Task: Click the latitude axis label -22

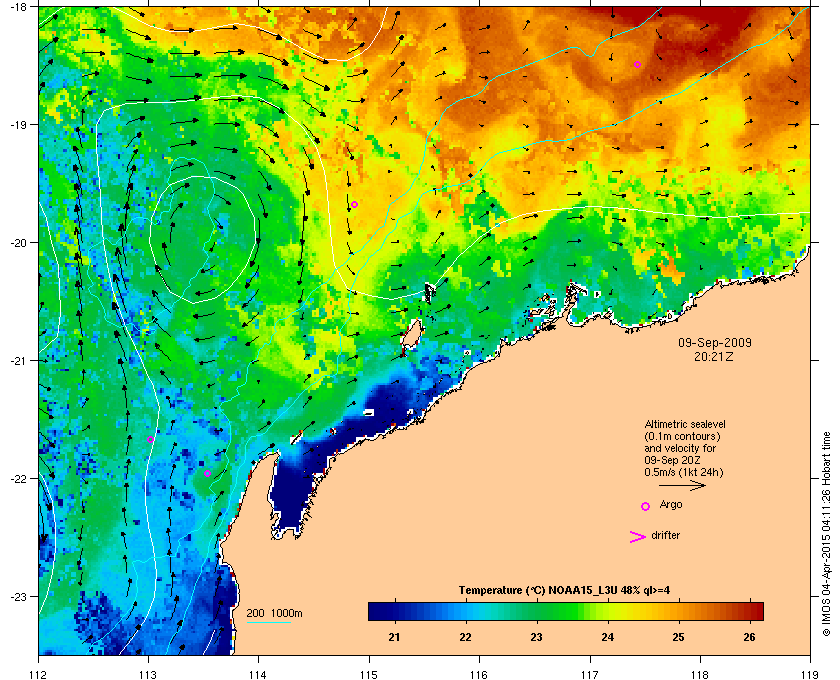Action: 18,479
